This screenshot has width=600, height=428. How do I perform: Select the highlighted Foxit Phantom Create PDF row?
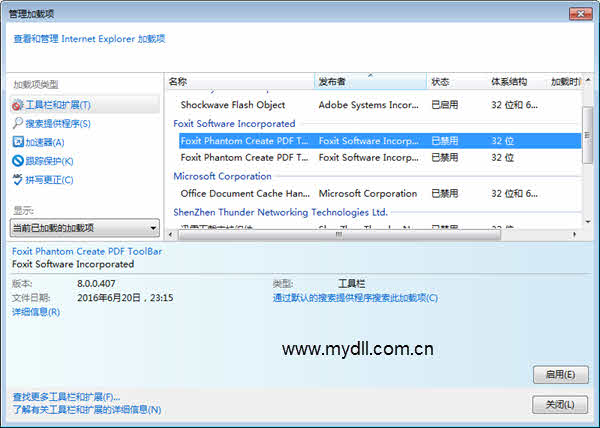pyautogui.click(x=380, y=141)
